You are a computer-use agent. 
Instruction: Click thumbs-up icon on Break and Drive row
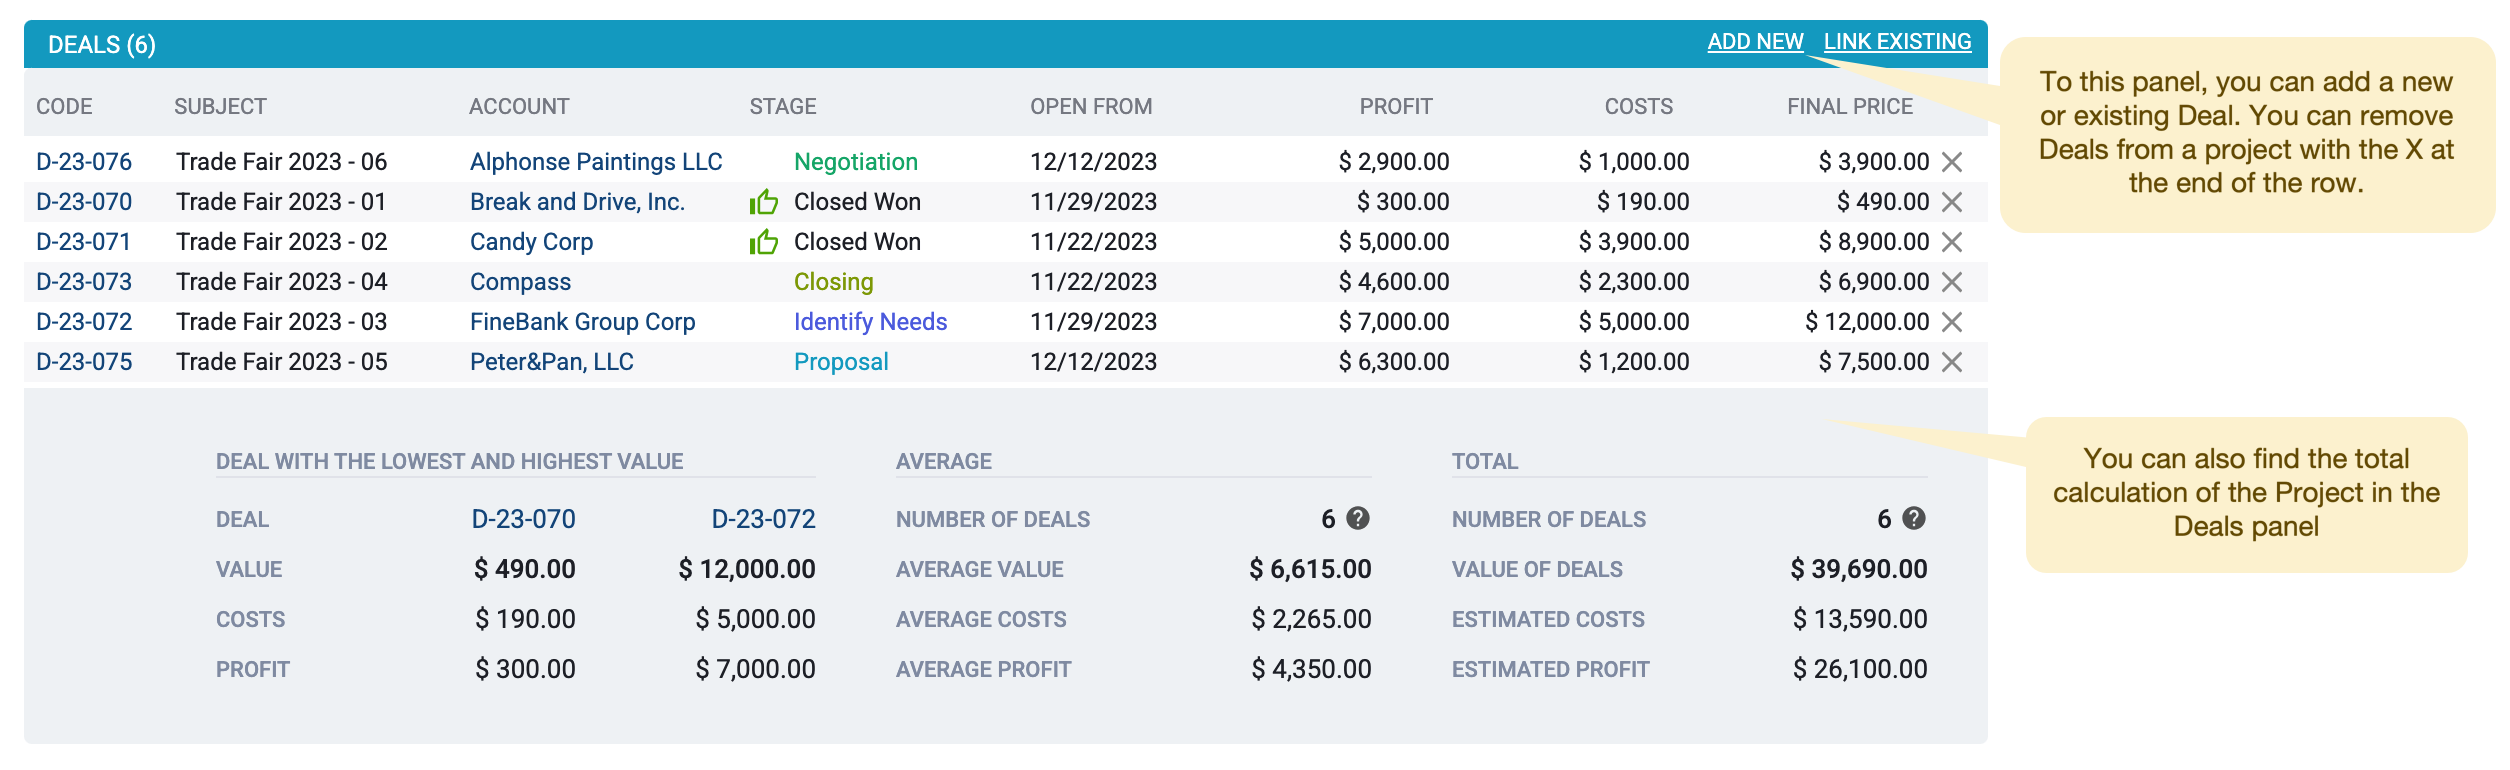point(764,202)
